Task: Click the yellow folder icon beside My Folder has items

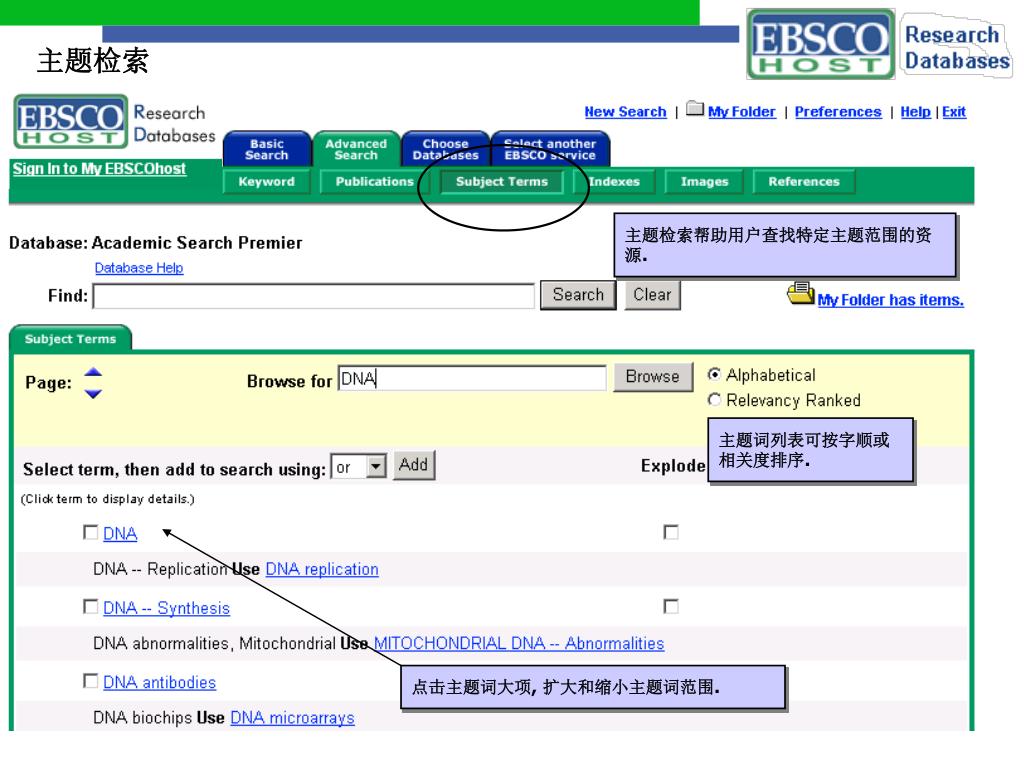Action: click(800, 293)
